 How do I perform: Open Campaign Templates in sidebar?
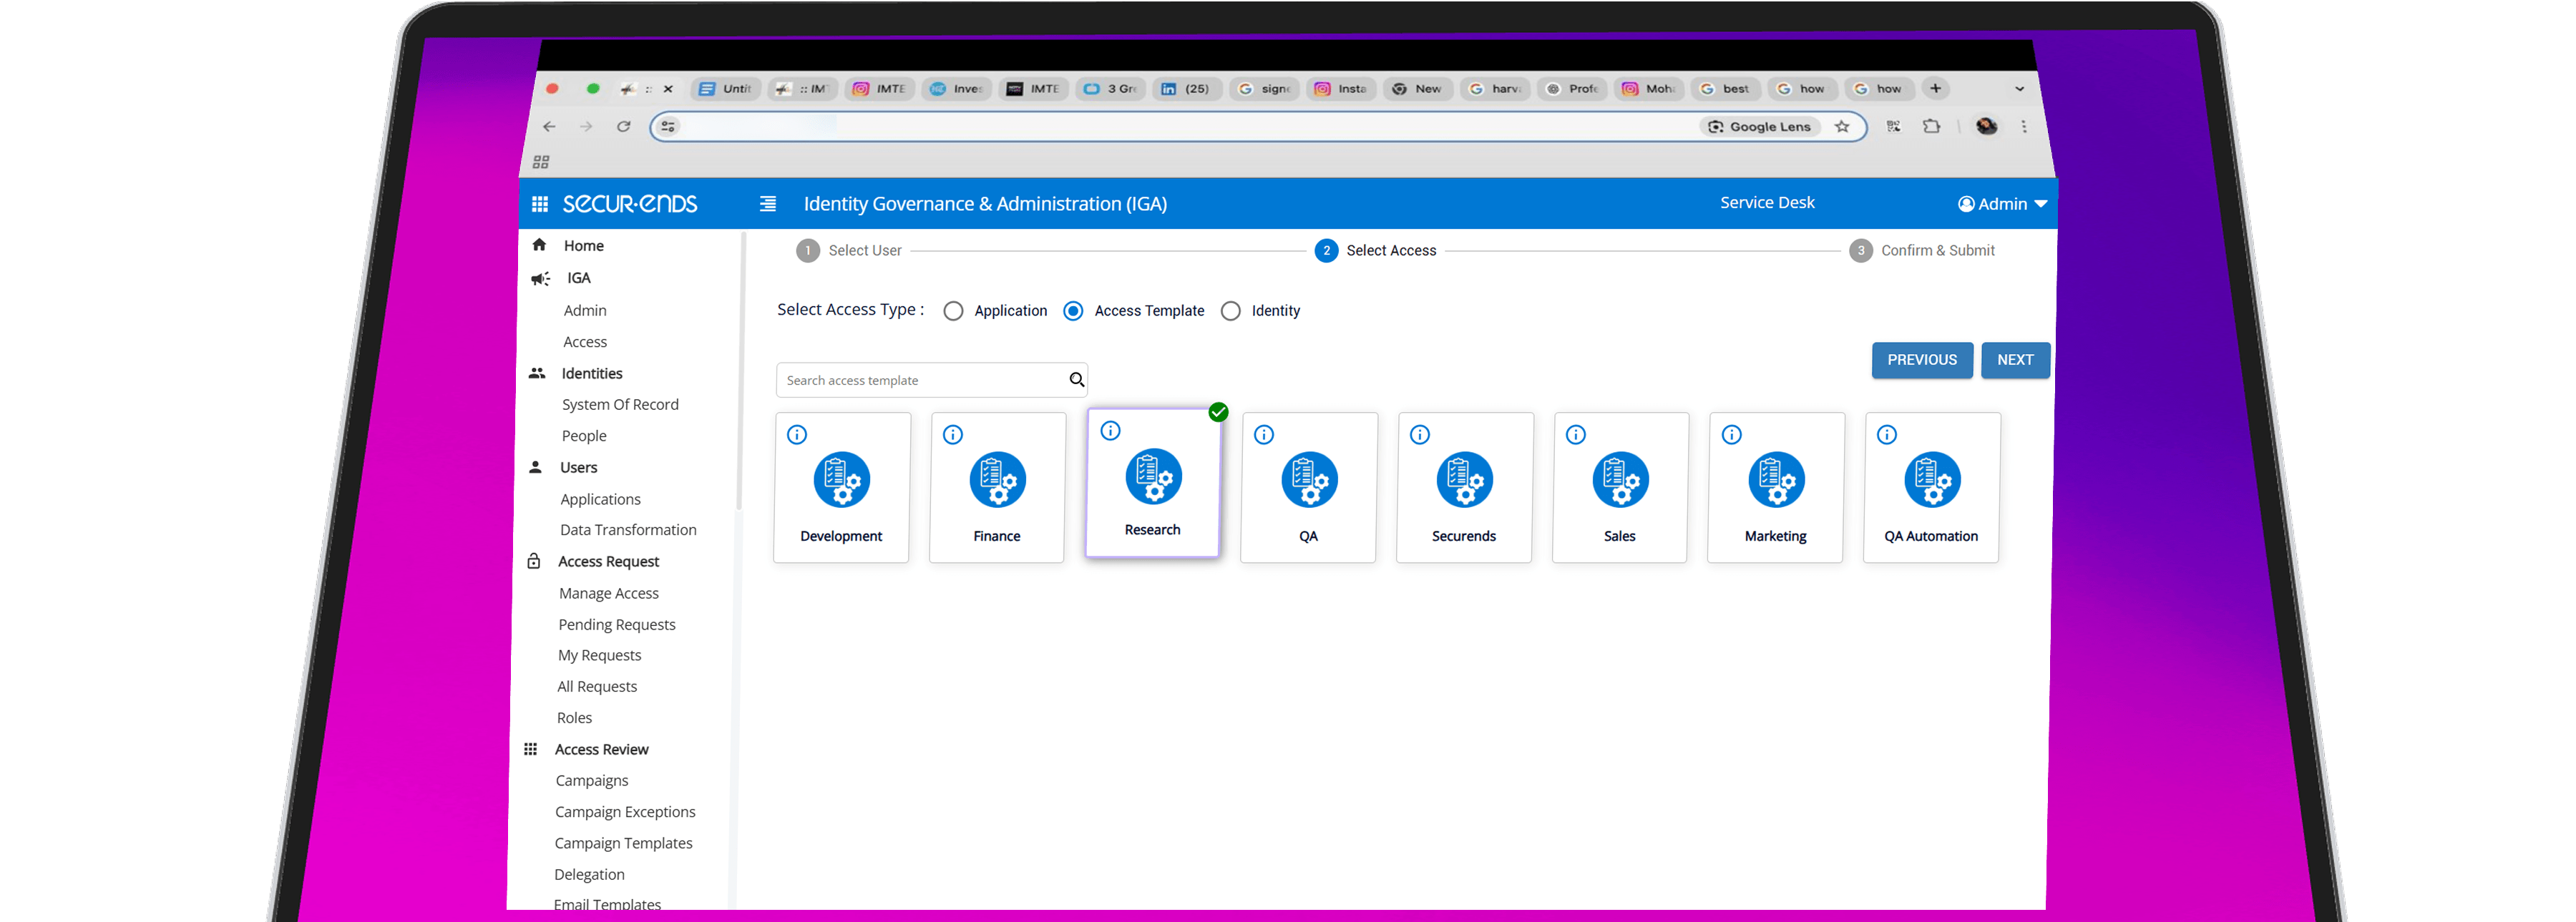623,843
